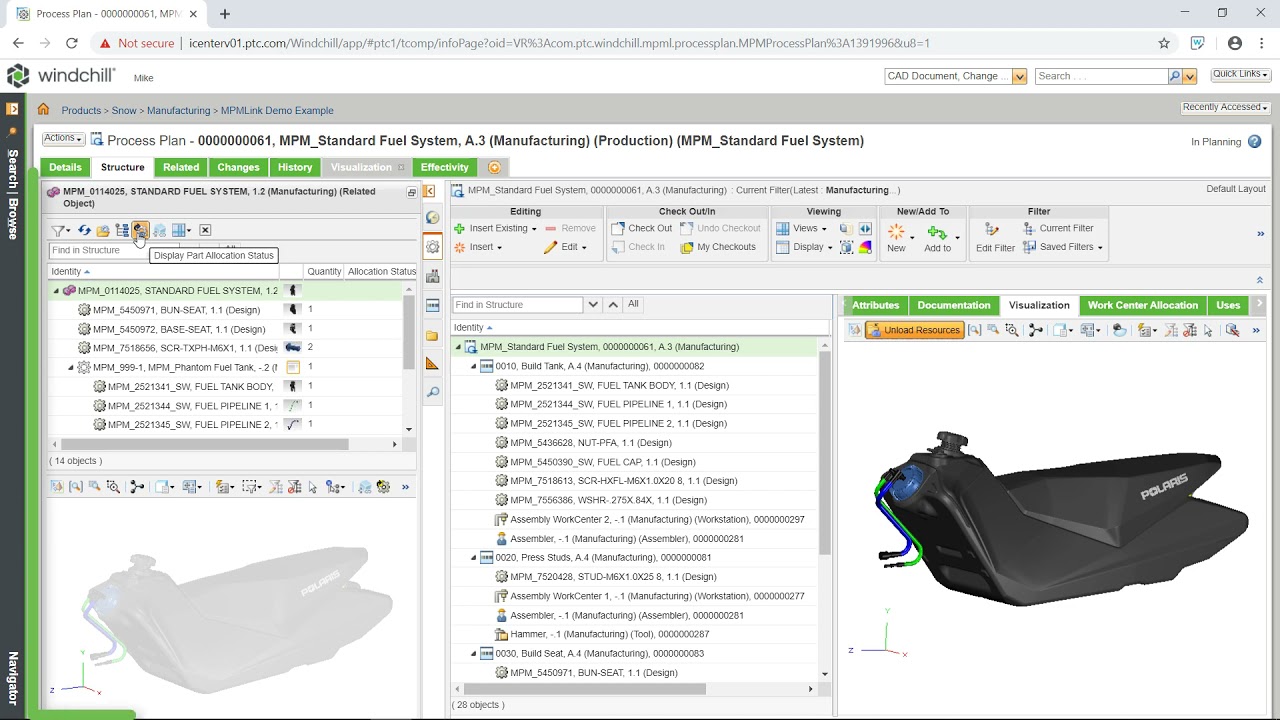The height and width of the screenshot is (720, 1280).
Task: Click the Display Part Allocation Status icon
Action: pyautogui.click(x=141, y=230)
